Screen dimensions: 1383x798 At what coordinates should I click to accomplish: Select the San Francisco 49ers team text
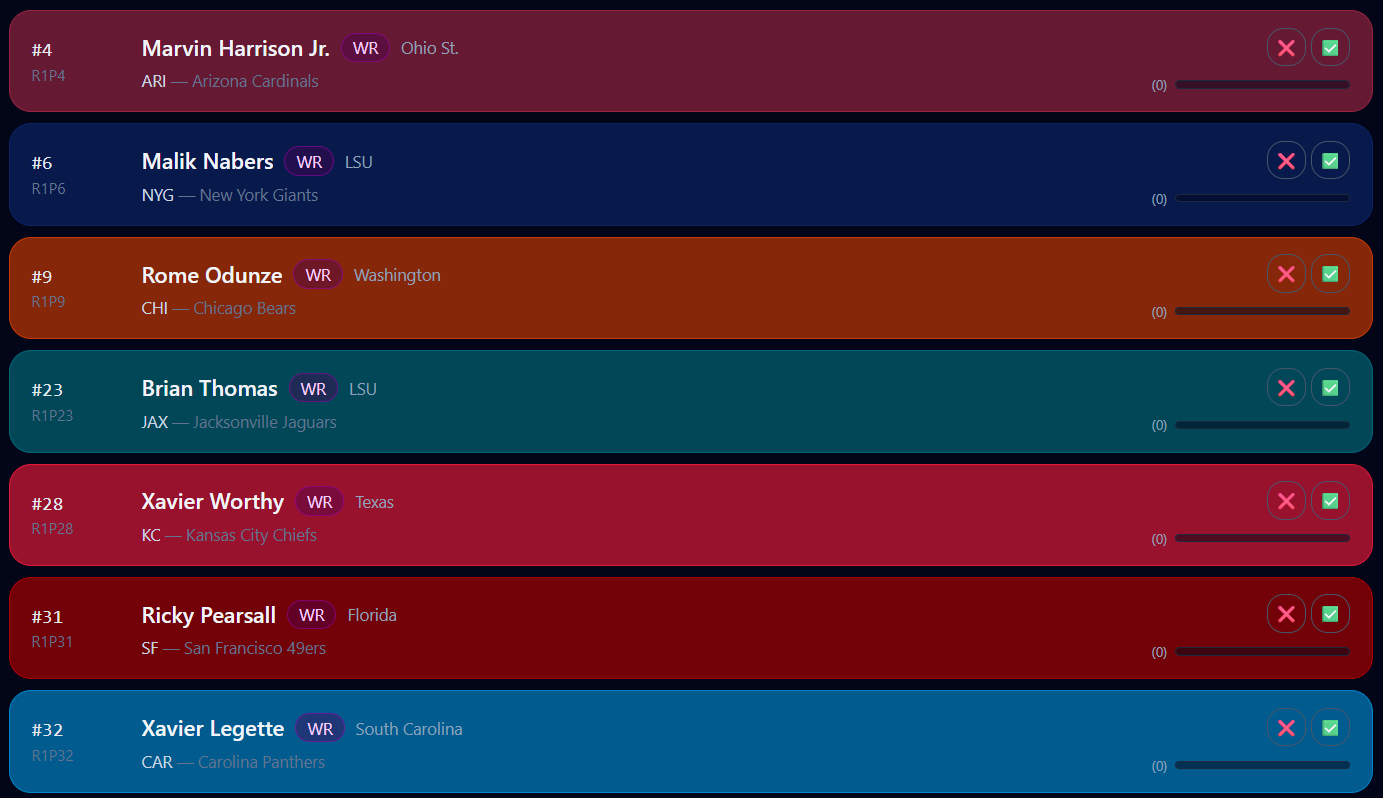click(x=255, y=648)
